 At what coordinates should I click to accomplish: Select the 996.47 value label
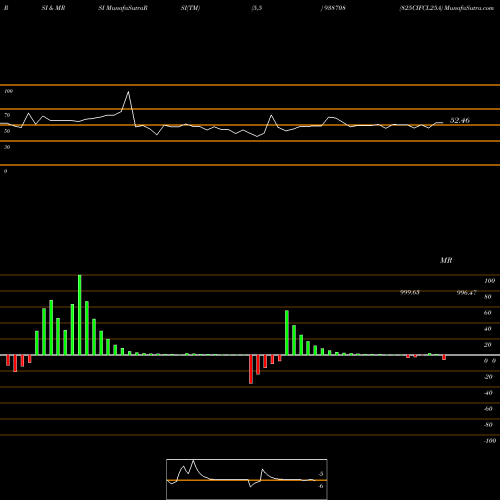point(467,292)
